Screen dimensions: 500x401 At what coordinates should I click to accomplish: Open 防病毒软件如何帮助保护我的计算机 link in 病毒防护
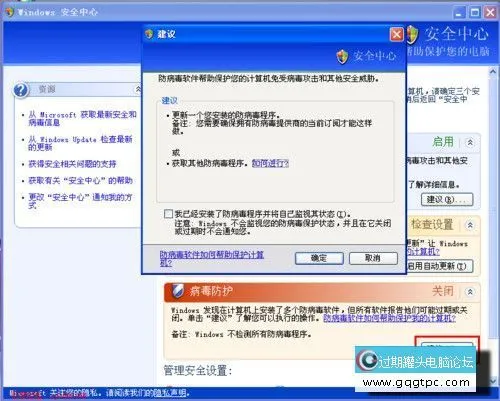389,318
